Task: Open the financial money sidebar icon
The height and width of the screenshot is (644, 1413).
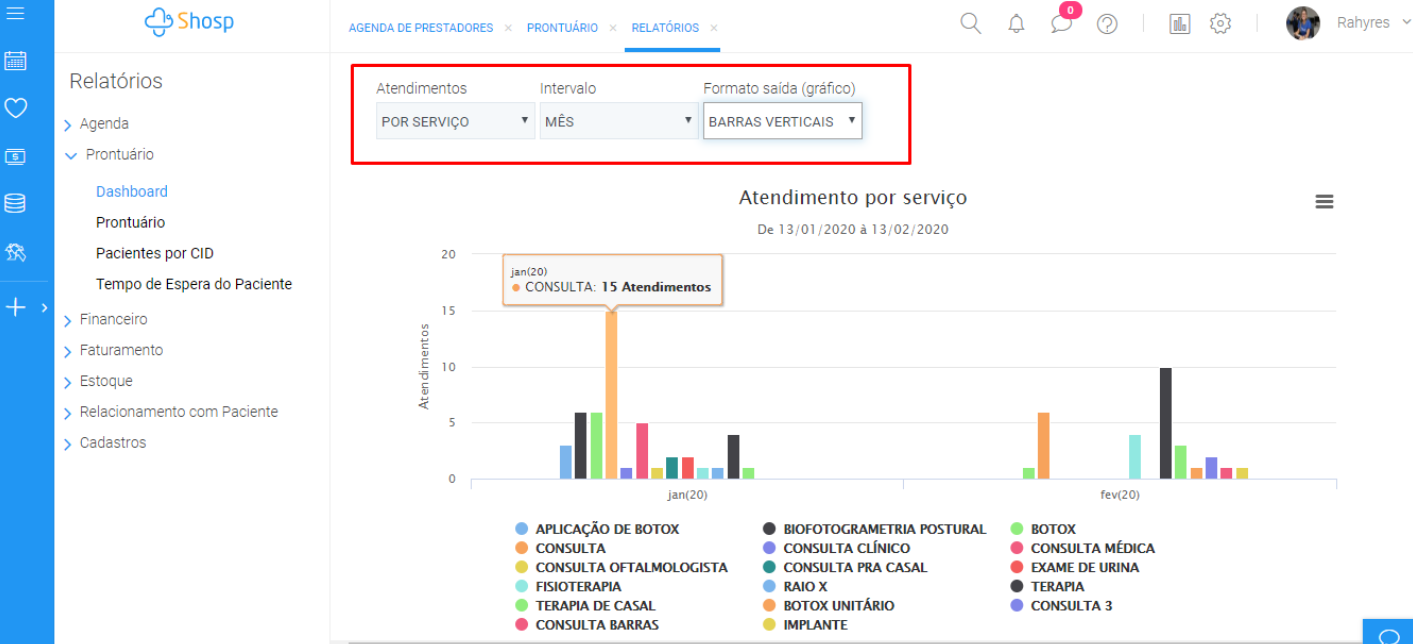Action: tap(15, 156)
